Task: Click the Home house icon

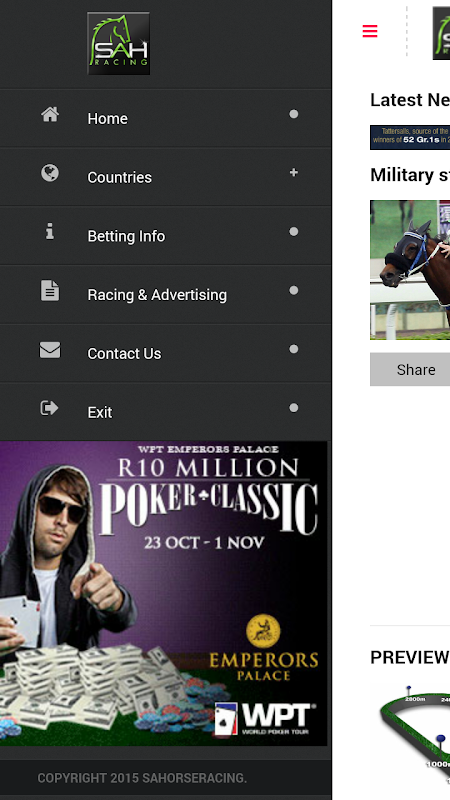Action: pyautogui.click(x=49, y=114)
